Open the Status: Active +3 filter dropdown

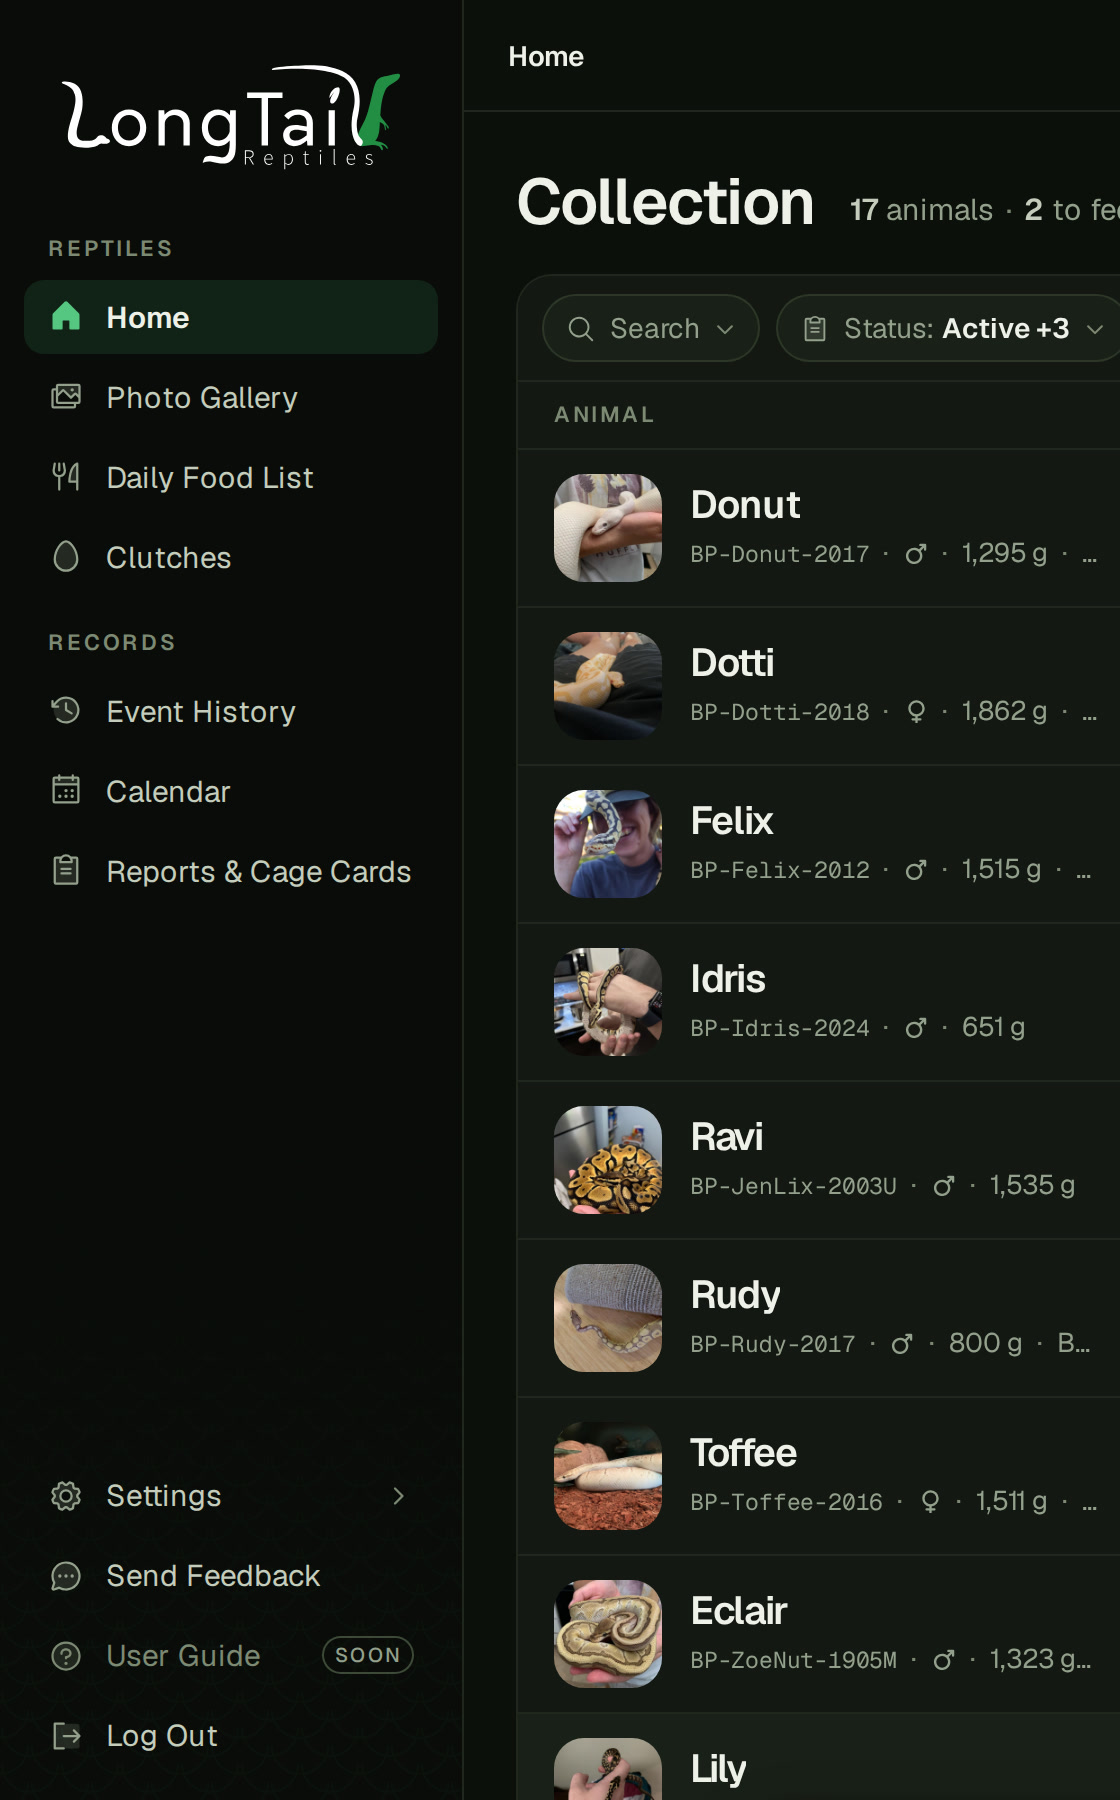(950, 328)
